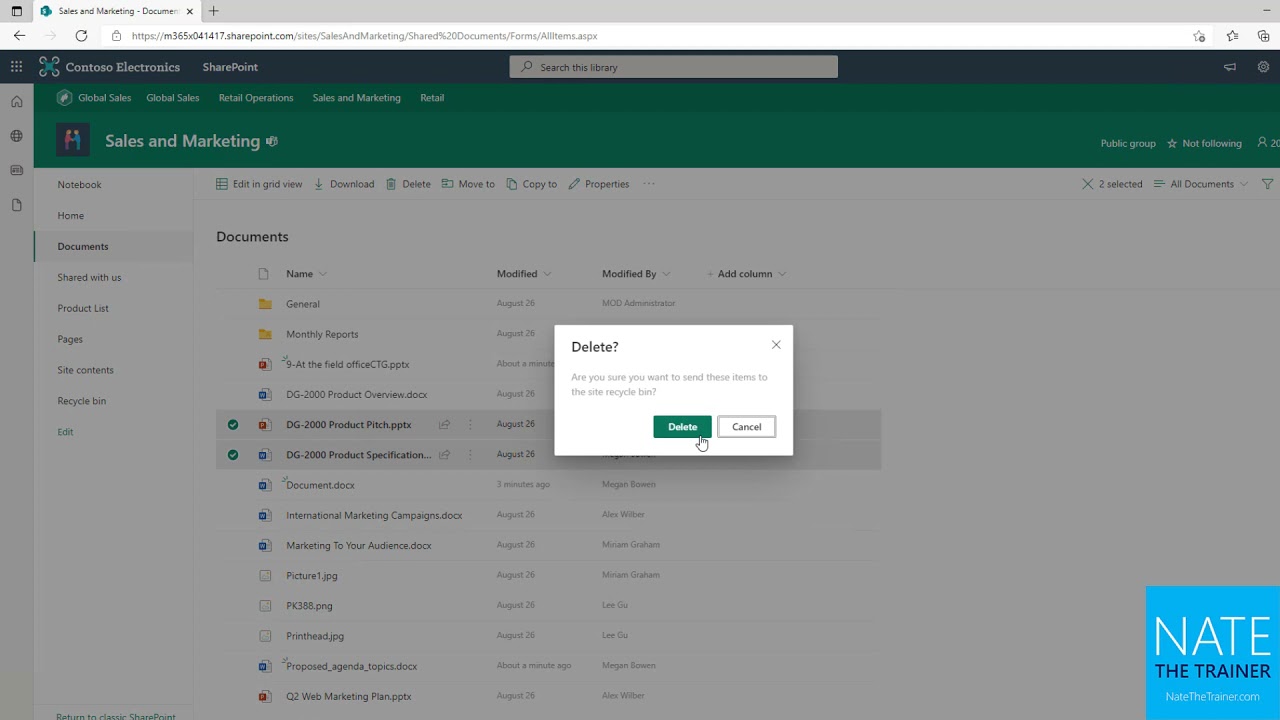Click the Contoso Electronics logo
This screenshot has height=720, width=1280.
pos(49,67)
